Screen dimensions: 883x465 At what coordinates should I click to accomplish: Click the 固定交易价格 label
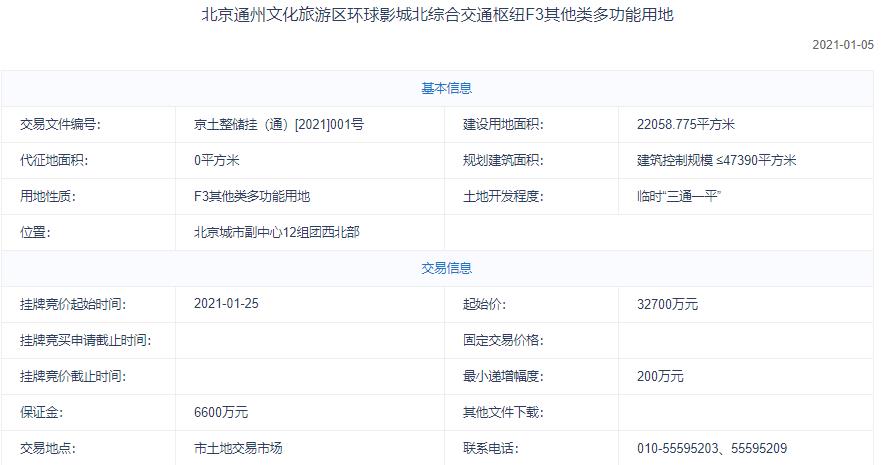tap(502, 340)
